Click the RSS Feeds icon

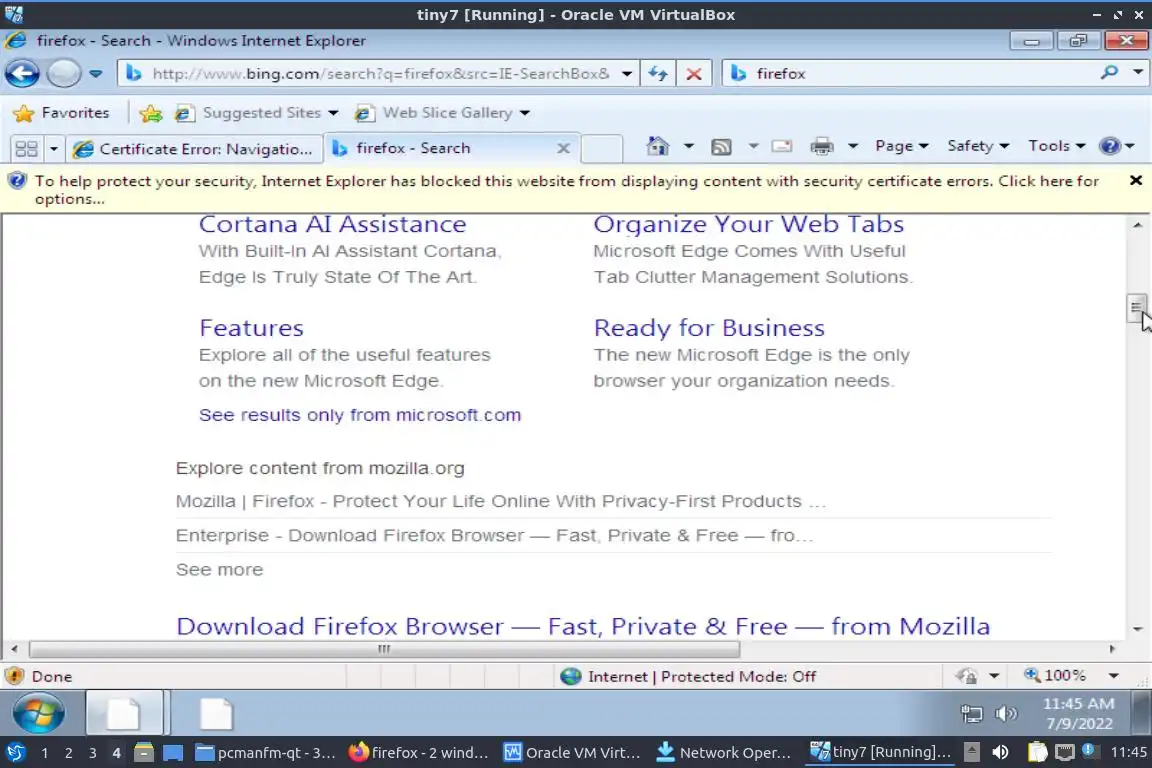pyautogui.click(x=721, y=147)
